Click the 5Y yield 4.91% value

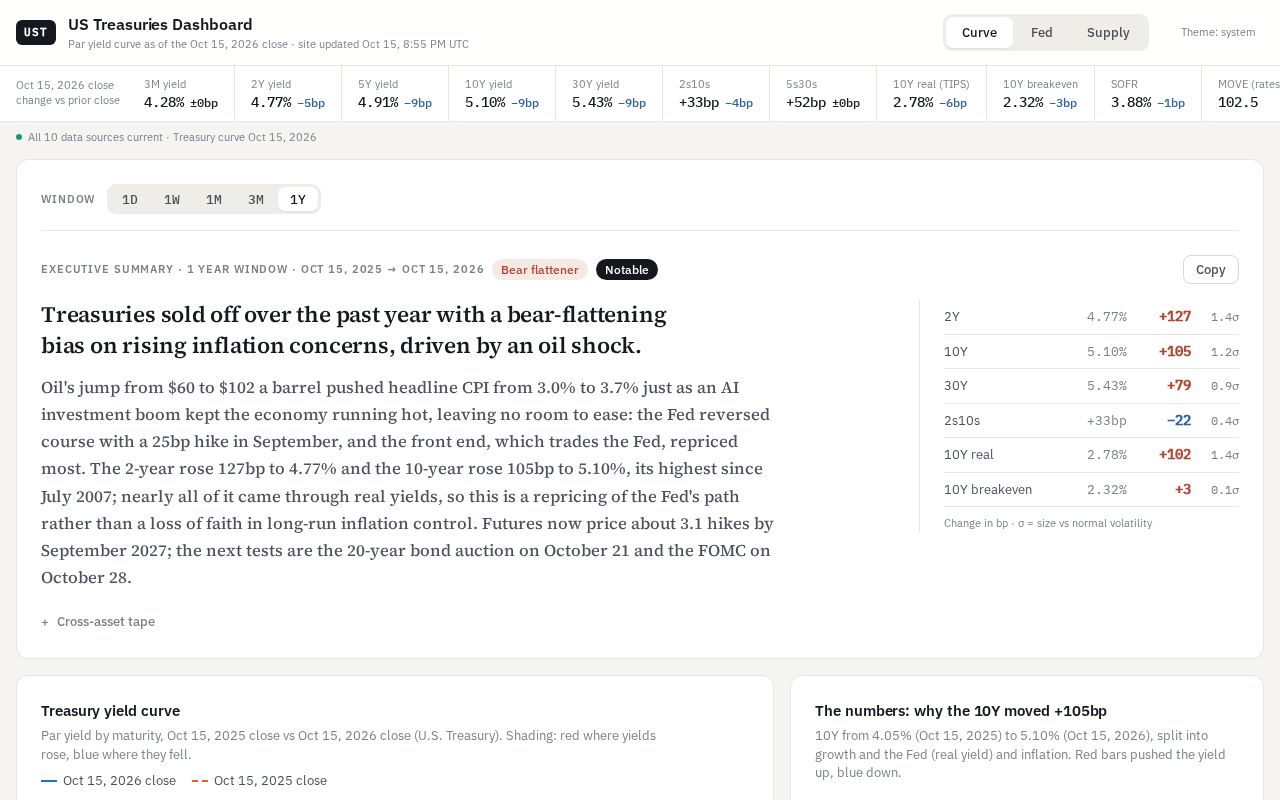[378, 102]
